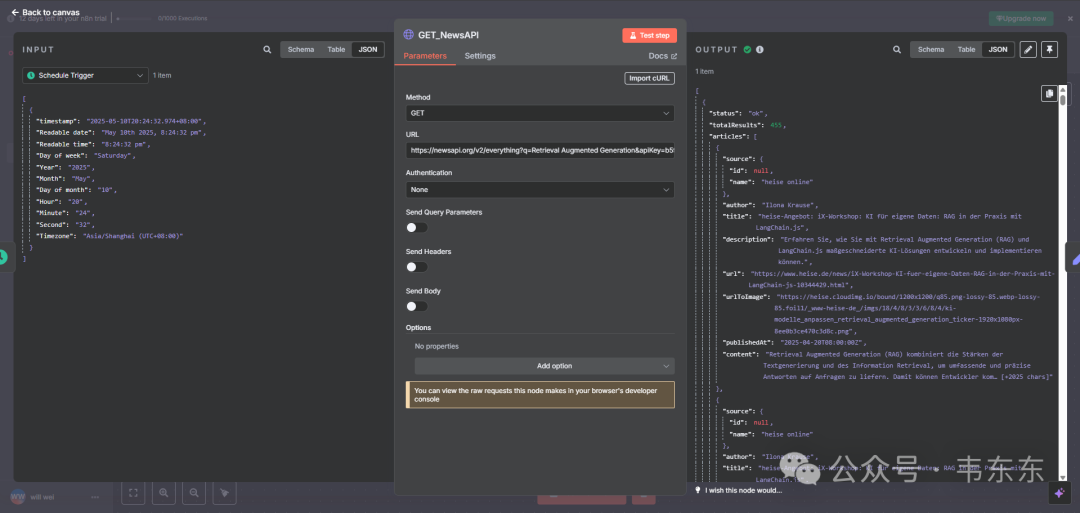1080x513 pixels.
Task: Click the Upgrade now button
Action: pos(1021,19)
